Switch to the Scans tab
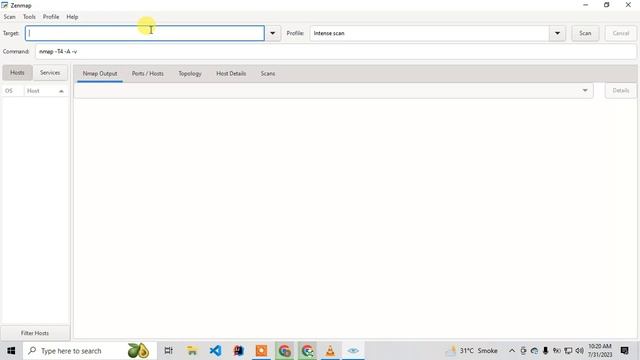 (268, 73)
